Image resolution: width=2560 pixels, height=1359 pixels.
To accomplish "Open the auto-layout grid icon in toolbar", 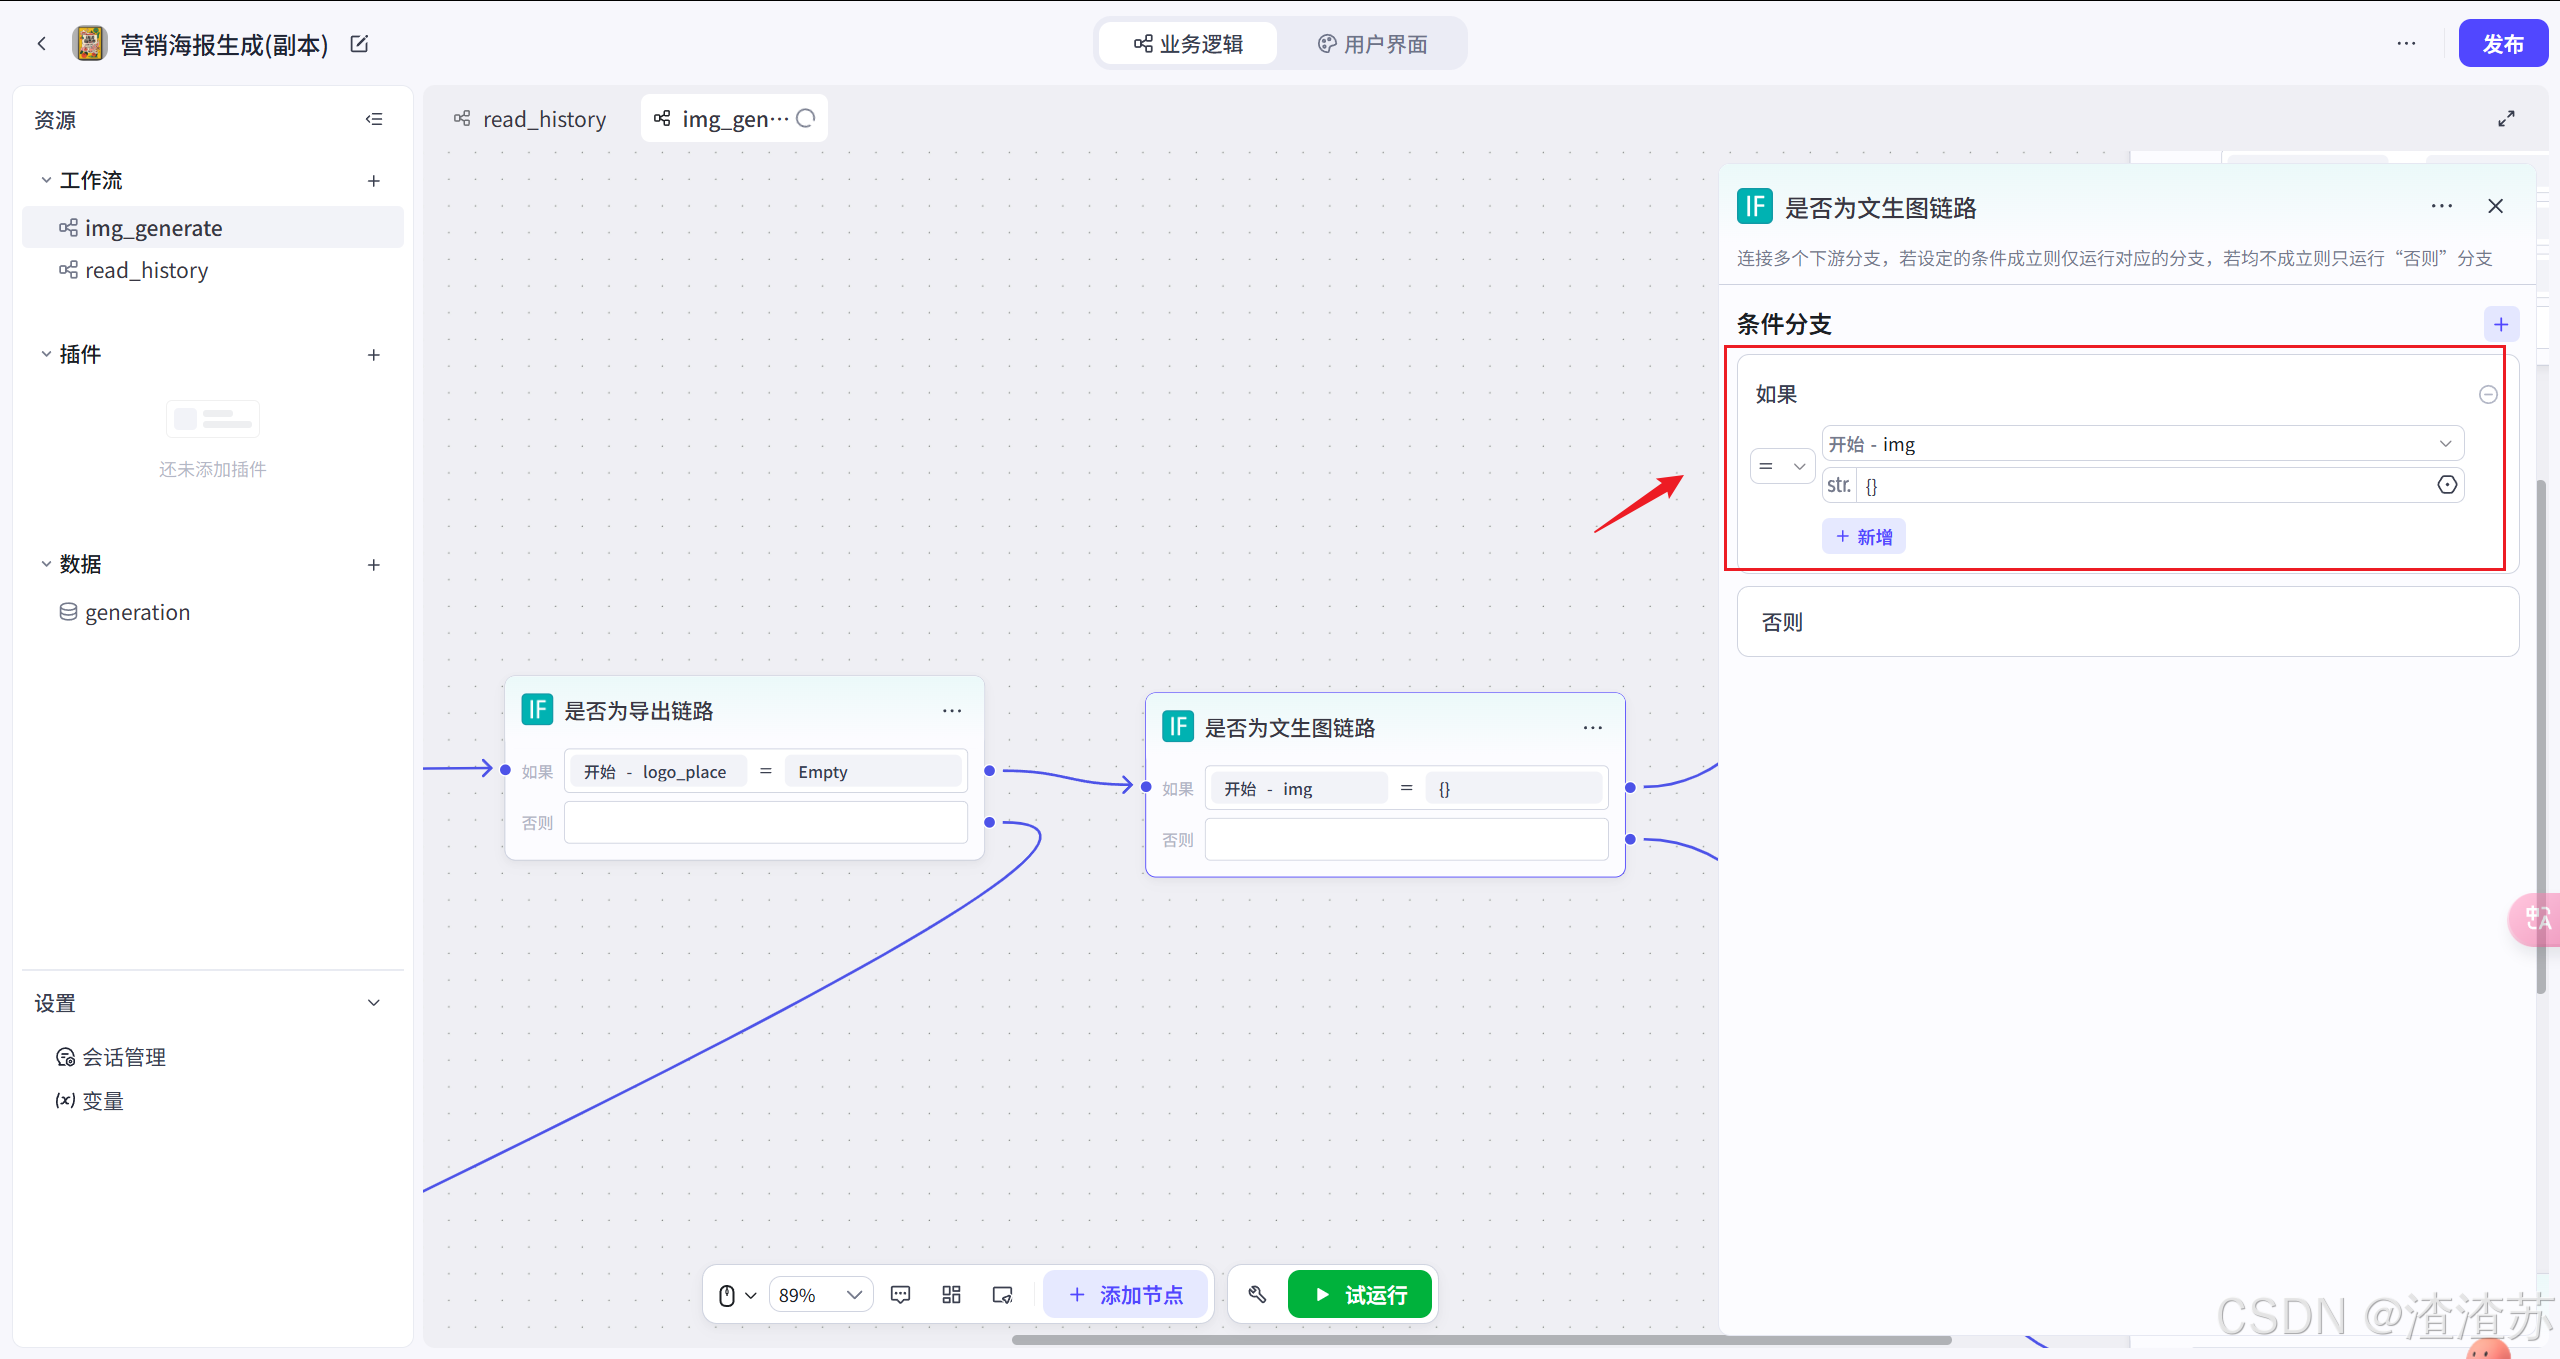I will click(951, 1295).
